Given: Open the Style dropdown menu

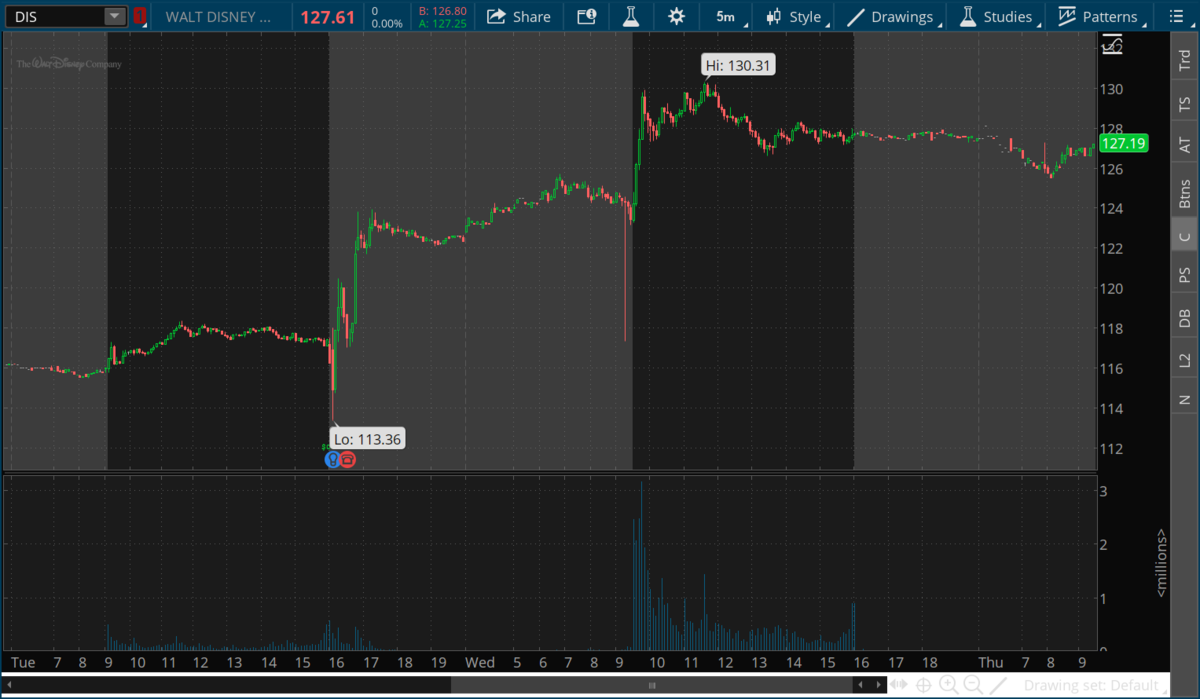Looking at the screenshot, I should 794,16.
